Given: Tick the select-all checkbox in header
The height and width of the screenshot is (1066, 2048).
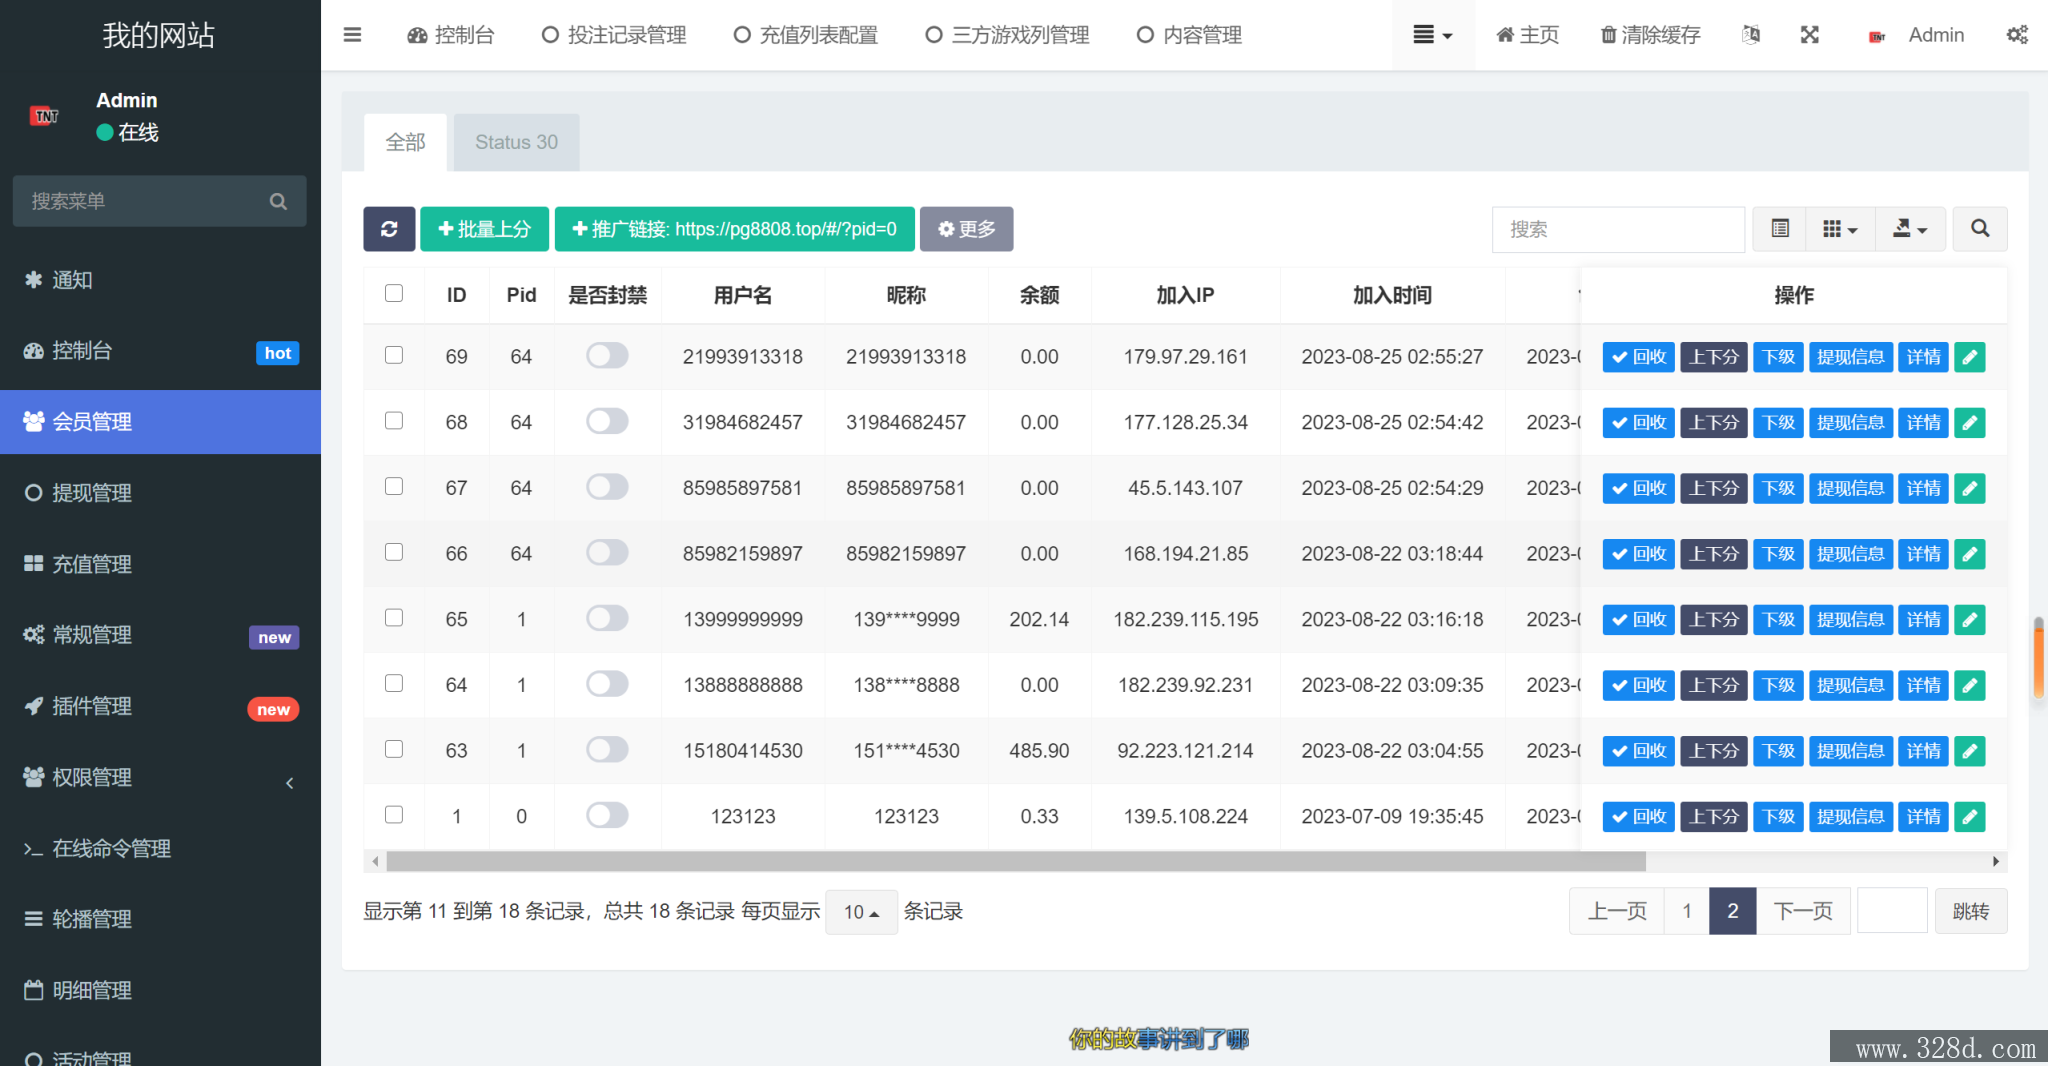Looking at the screenshot, I should [x=394, y=294].
